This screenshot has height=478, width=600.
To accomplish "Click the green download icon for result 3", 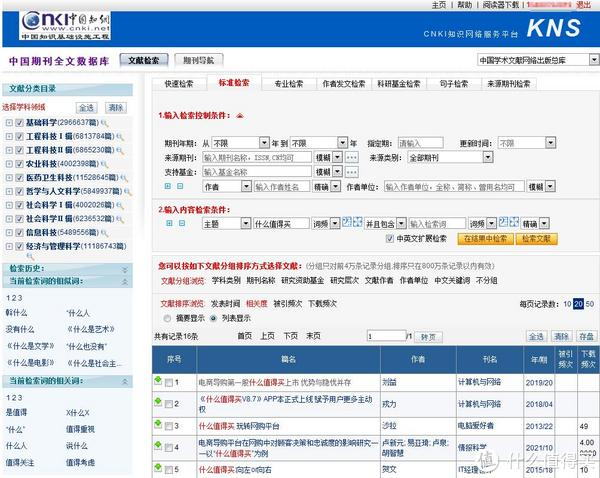I will click(x=158, y=424).
